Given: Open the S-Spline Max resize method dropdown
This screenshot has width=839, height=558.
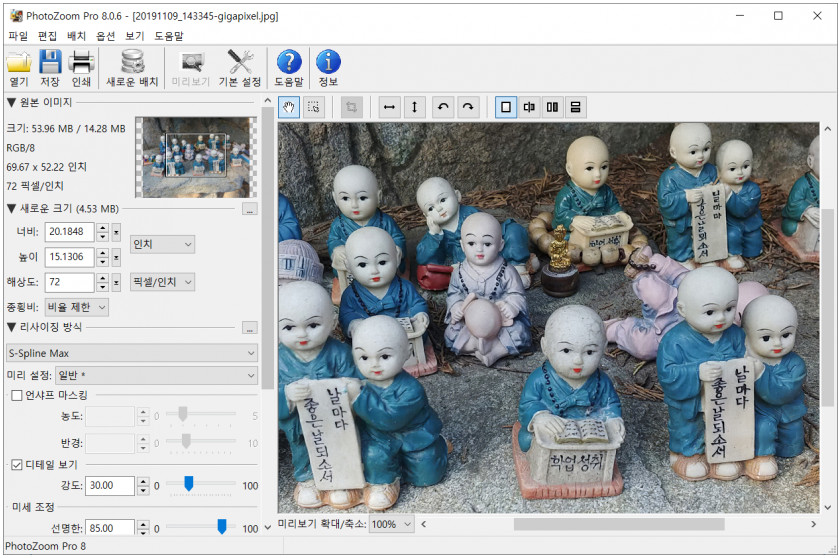Looking at the screenshot, I should pos(131,353).
